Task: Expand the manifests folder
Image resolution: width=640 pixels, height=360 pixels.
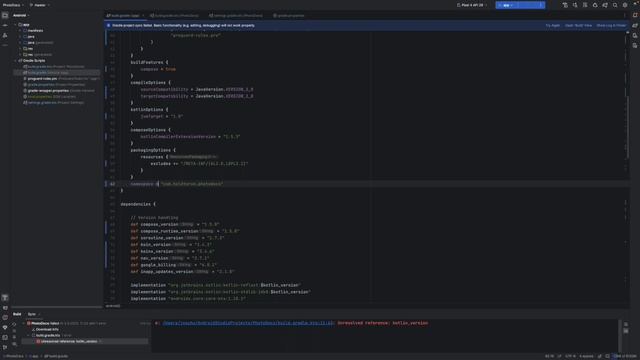Action: pos(20,31)
